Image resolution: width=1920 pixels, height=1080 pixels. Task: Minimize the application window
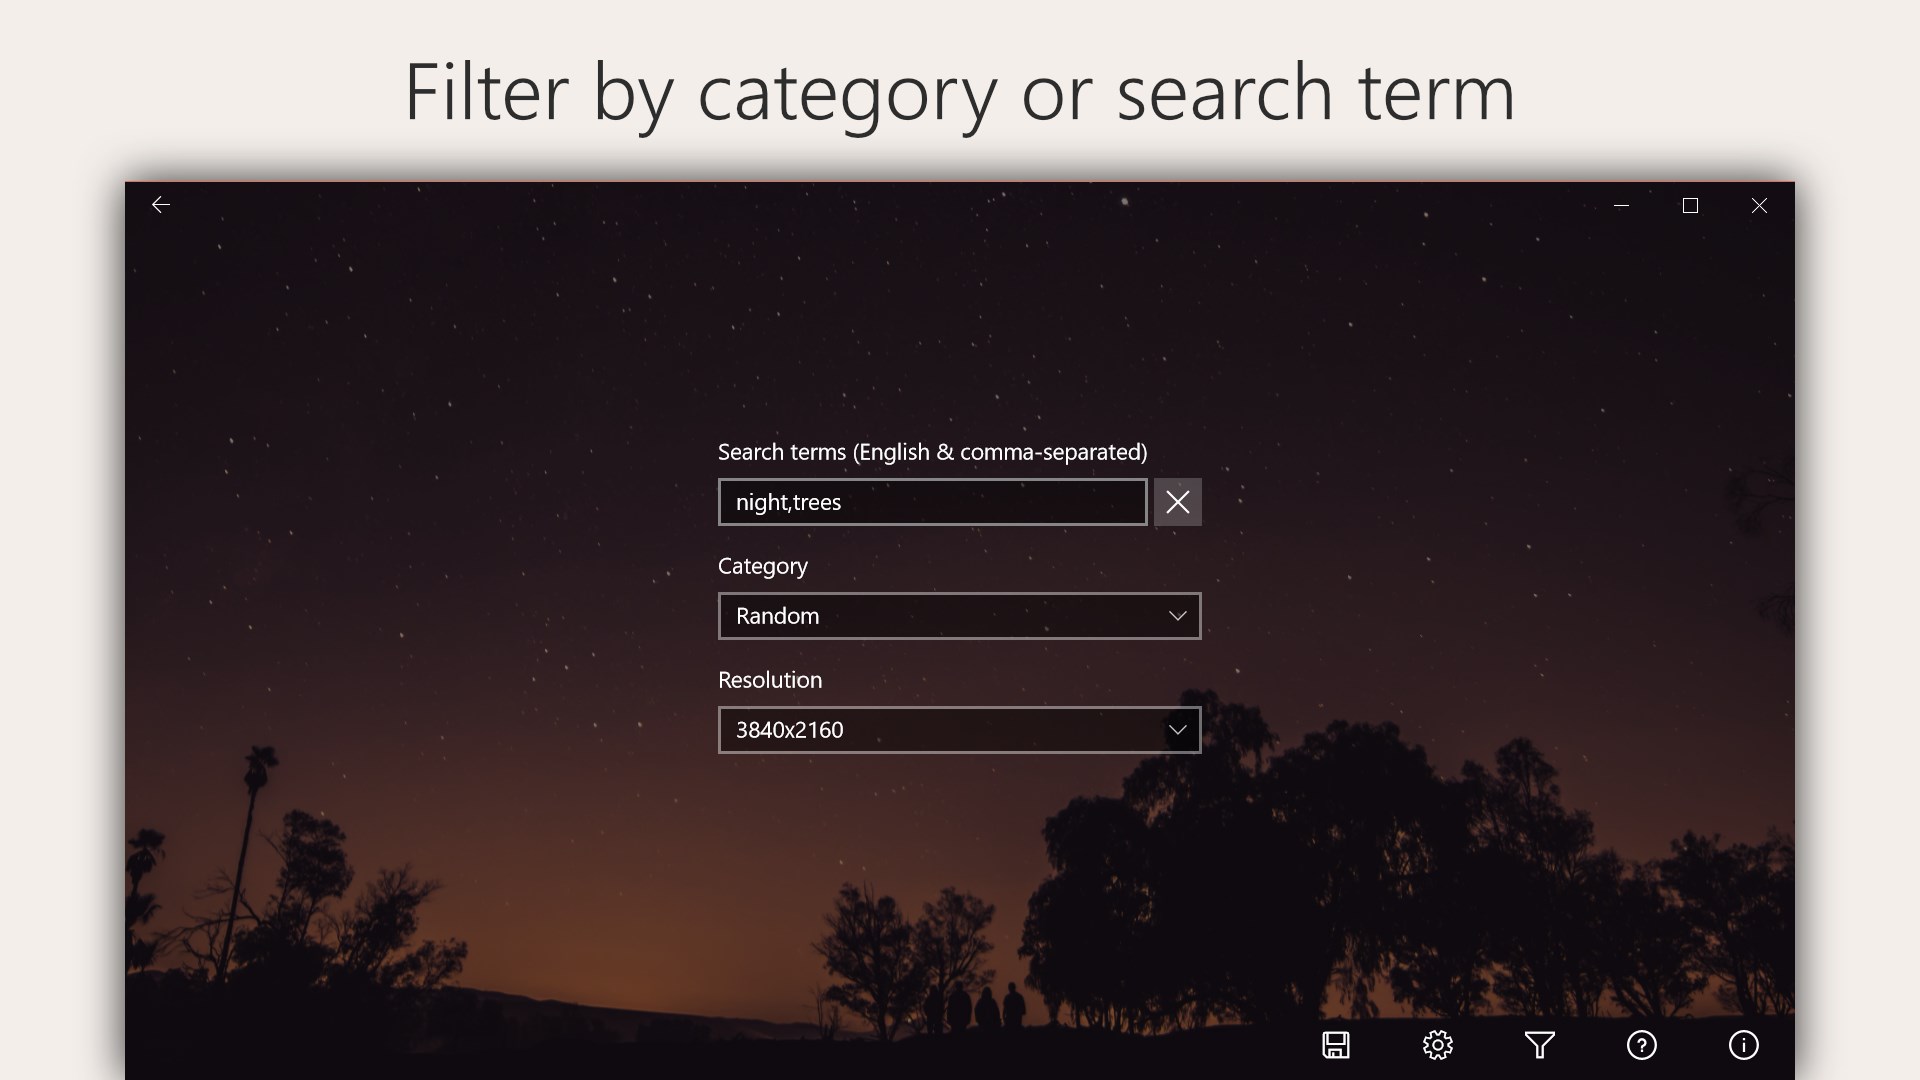[1621, 205]
